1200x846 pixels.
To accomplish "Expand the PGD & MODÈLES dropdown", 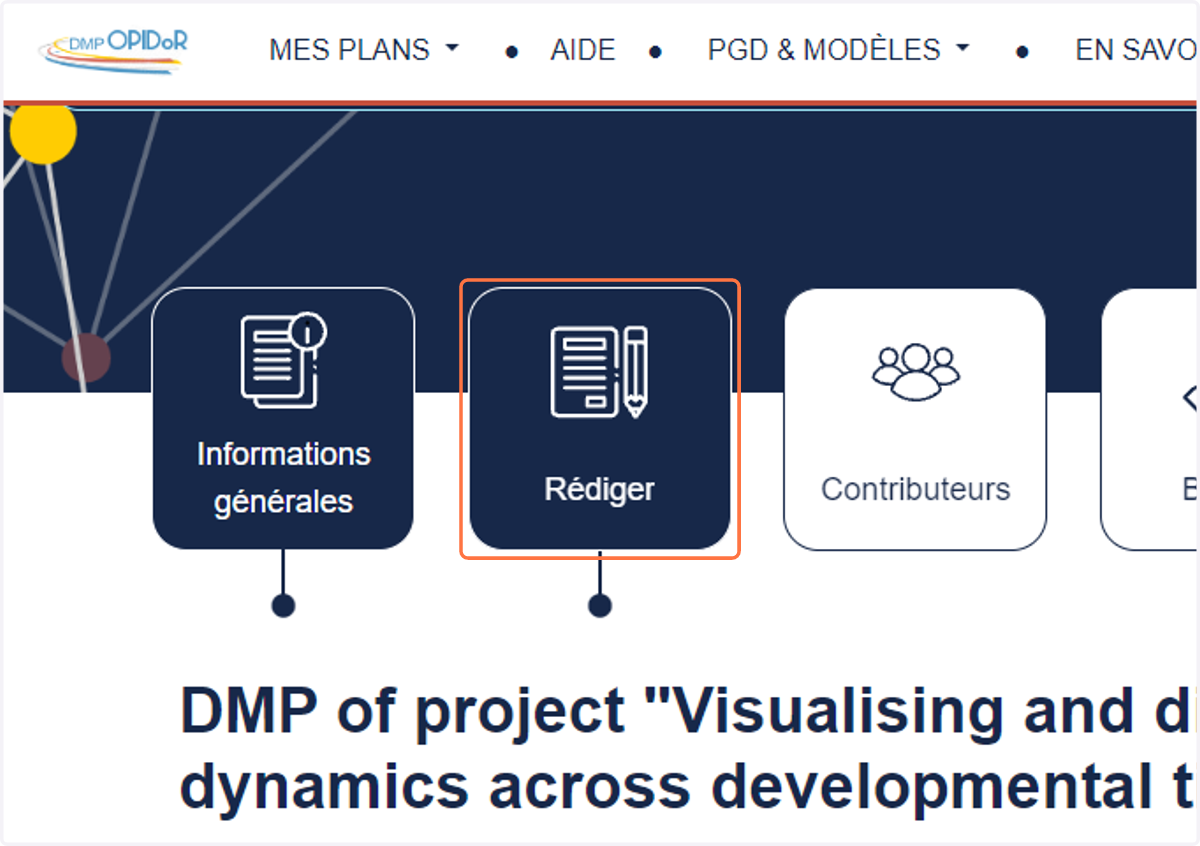I will point(839,50).
